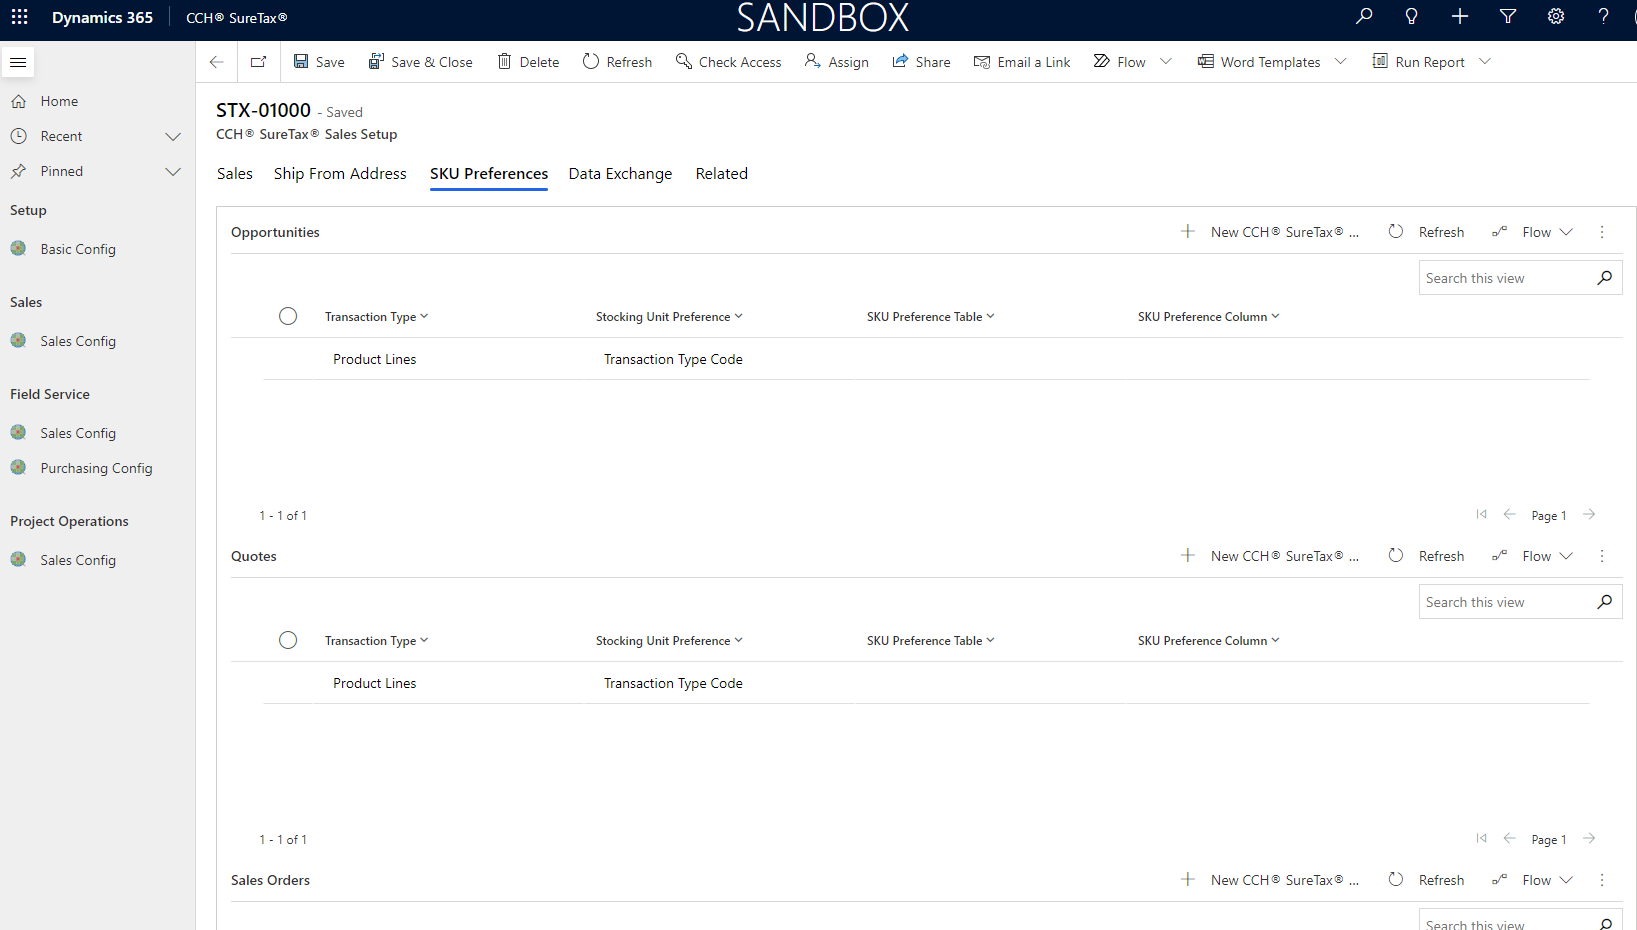Open record in new window icon

(258, 62)
